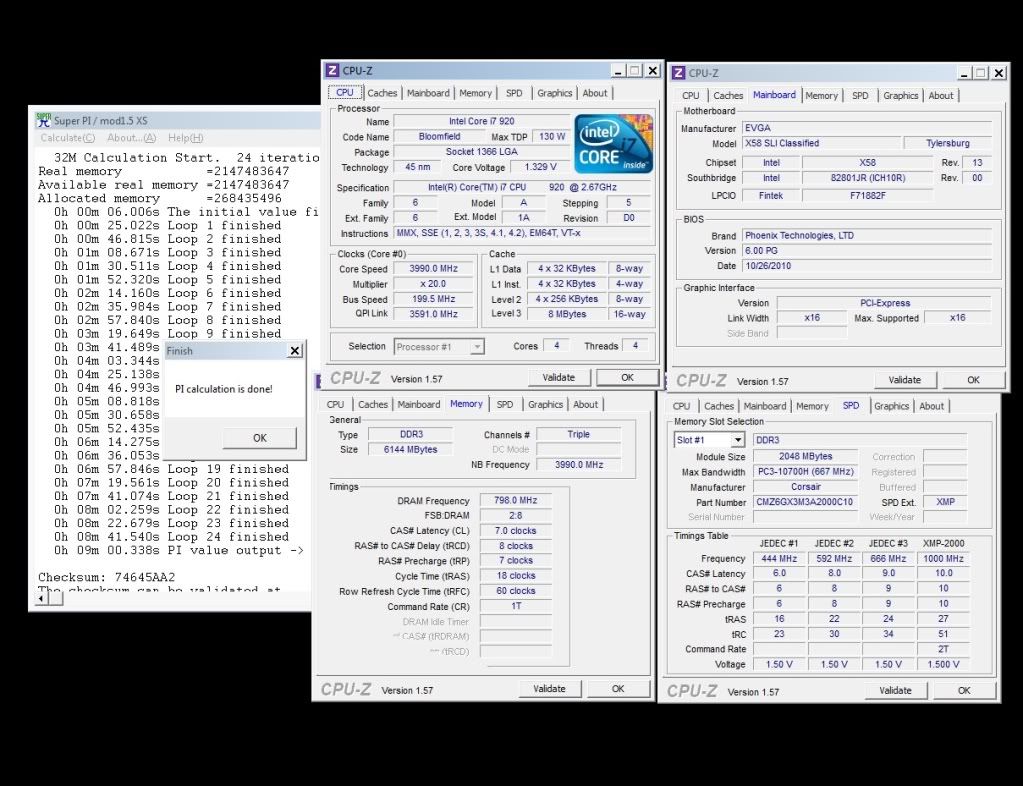The image size is (1023, 786).
Task: Switch to SPD tab in top-left CPU-Z window
Action: [514, 93]
